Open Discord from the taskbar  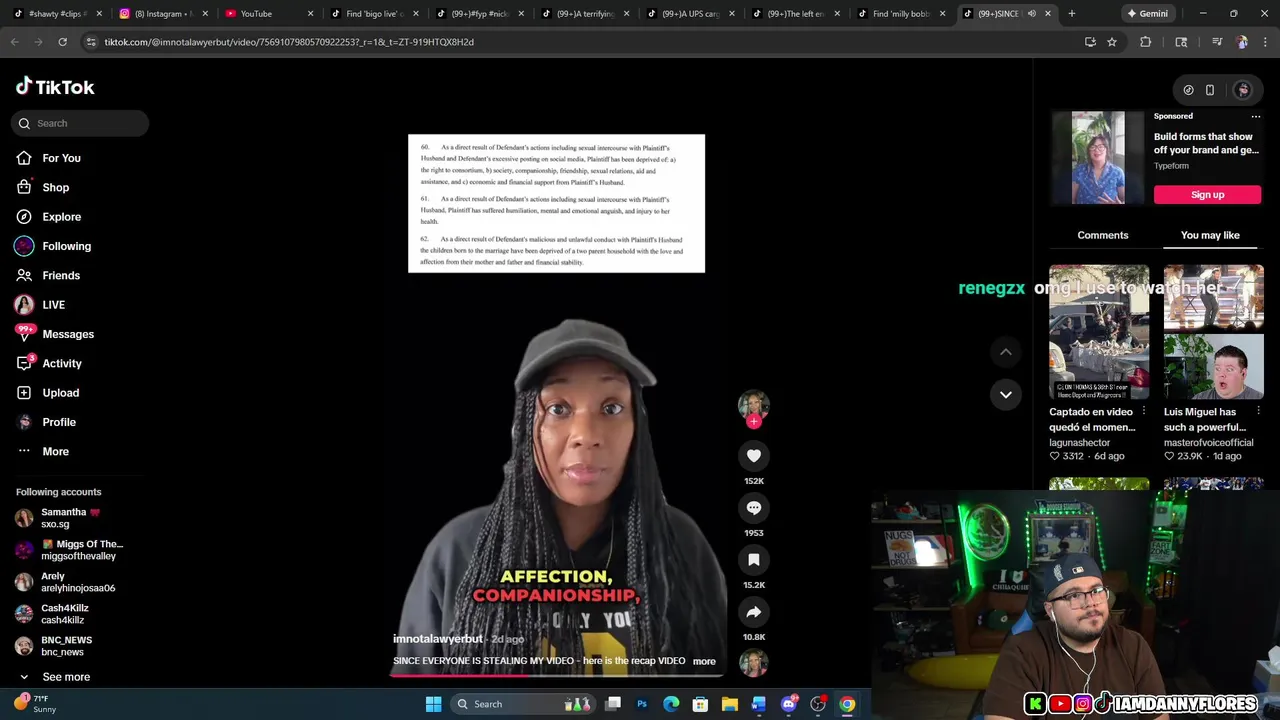[789, 704]
